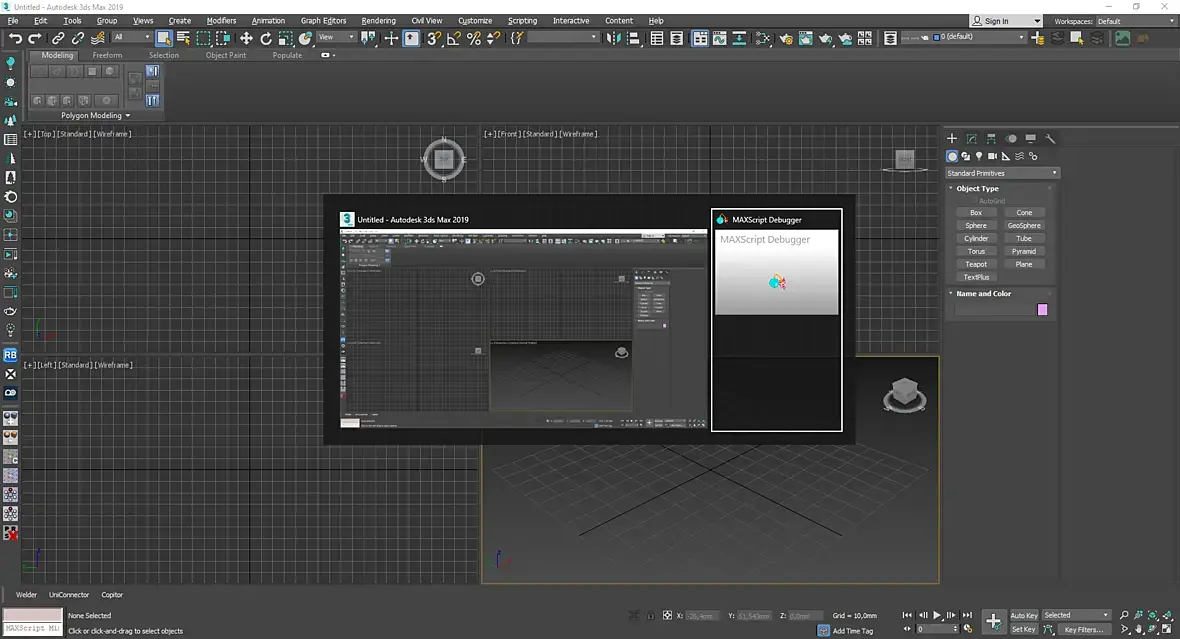Image resolution: width=1180 pixels, height=639 pixels.
Task: Toggle the 3D Snaps button
Action: pyautogui.click(x=433, y=38)
